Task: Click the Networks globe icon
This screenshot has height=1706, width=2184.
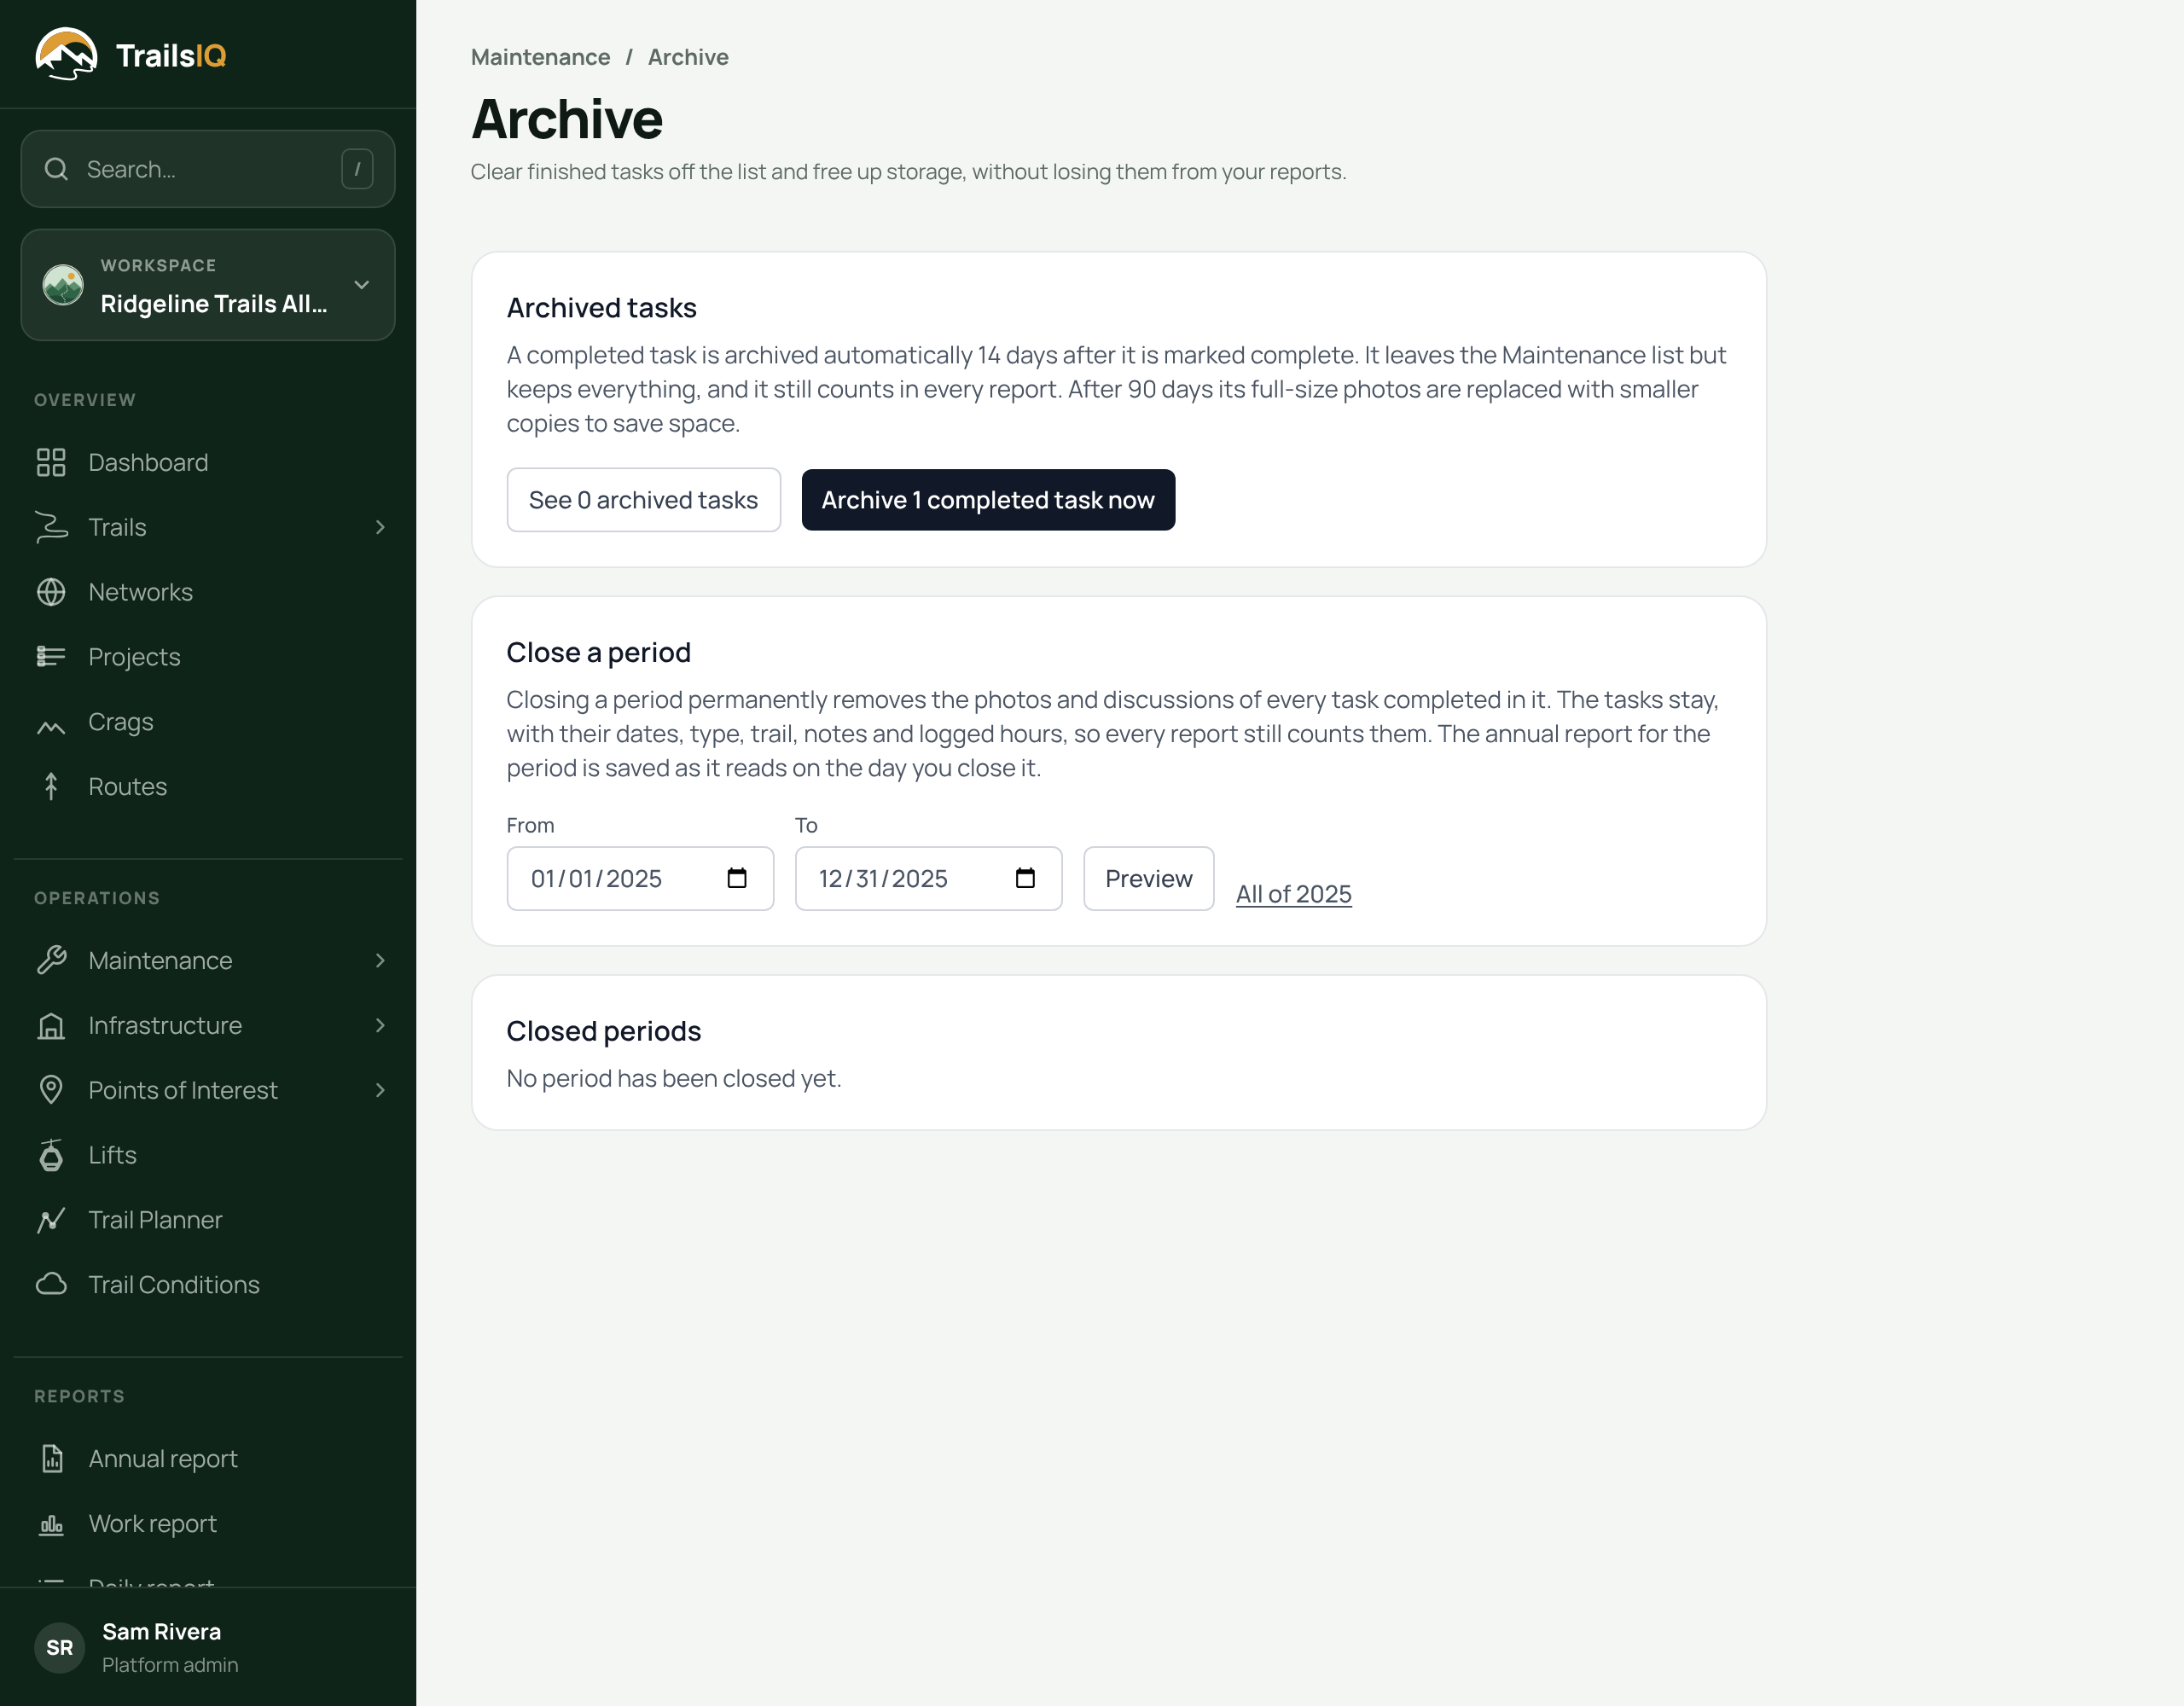Action: 51,592
